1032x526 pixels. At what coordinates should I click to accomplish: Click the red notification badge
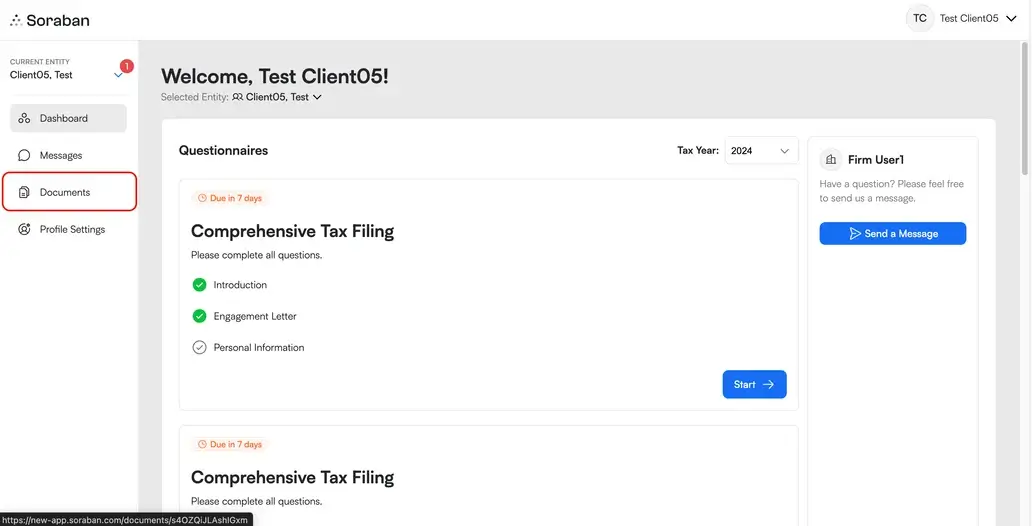coord(126,66)
